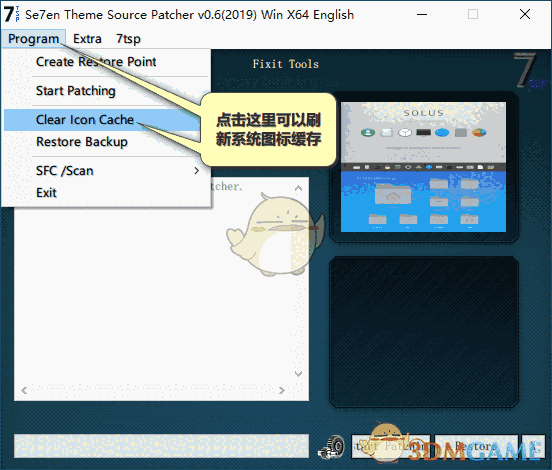
Task: Minimize the Se7en Theme Source Patcher window
Action: (422, 14)
